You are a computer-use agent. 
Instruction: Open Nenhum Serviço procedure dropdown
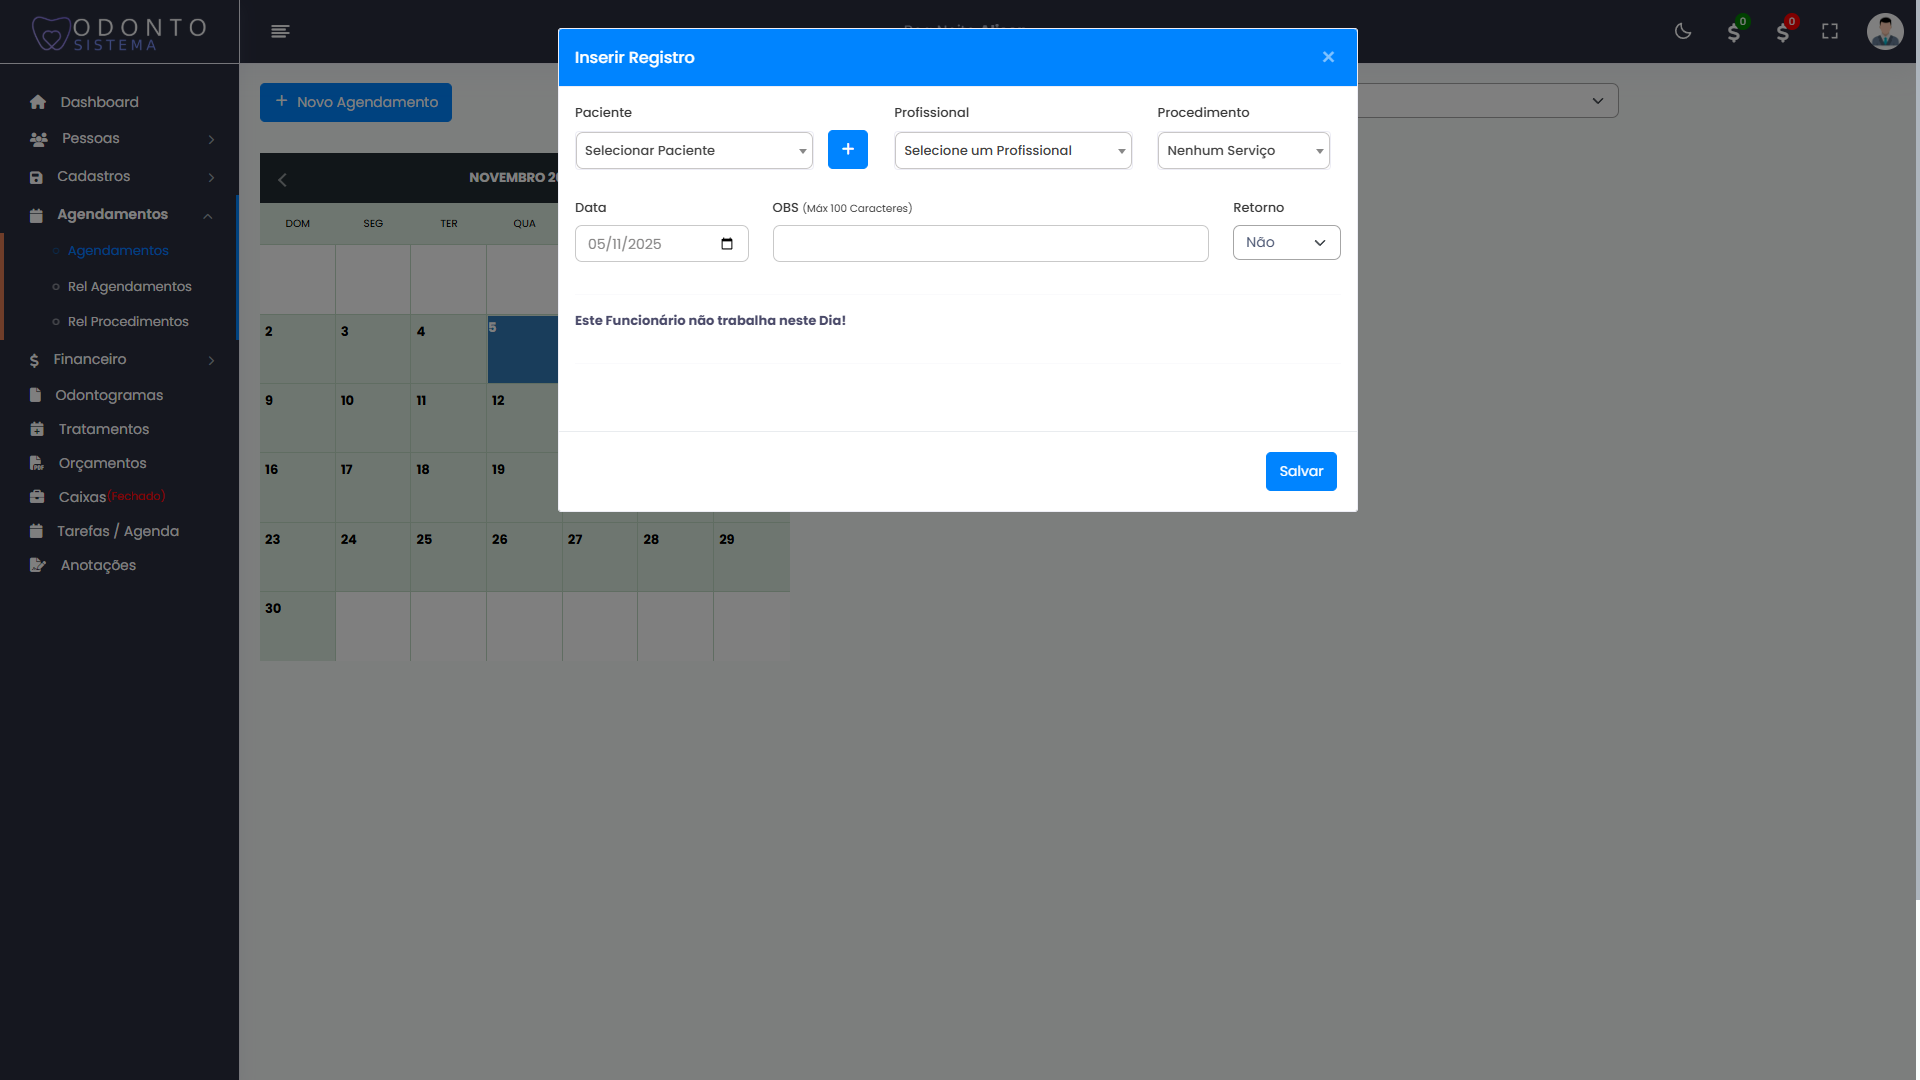(x=1243, y=151)
